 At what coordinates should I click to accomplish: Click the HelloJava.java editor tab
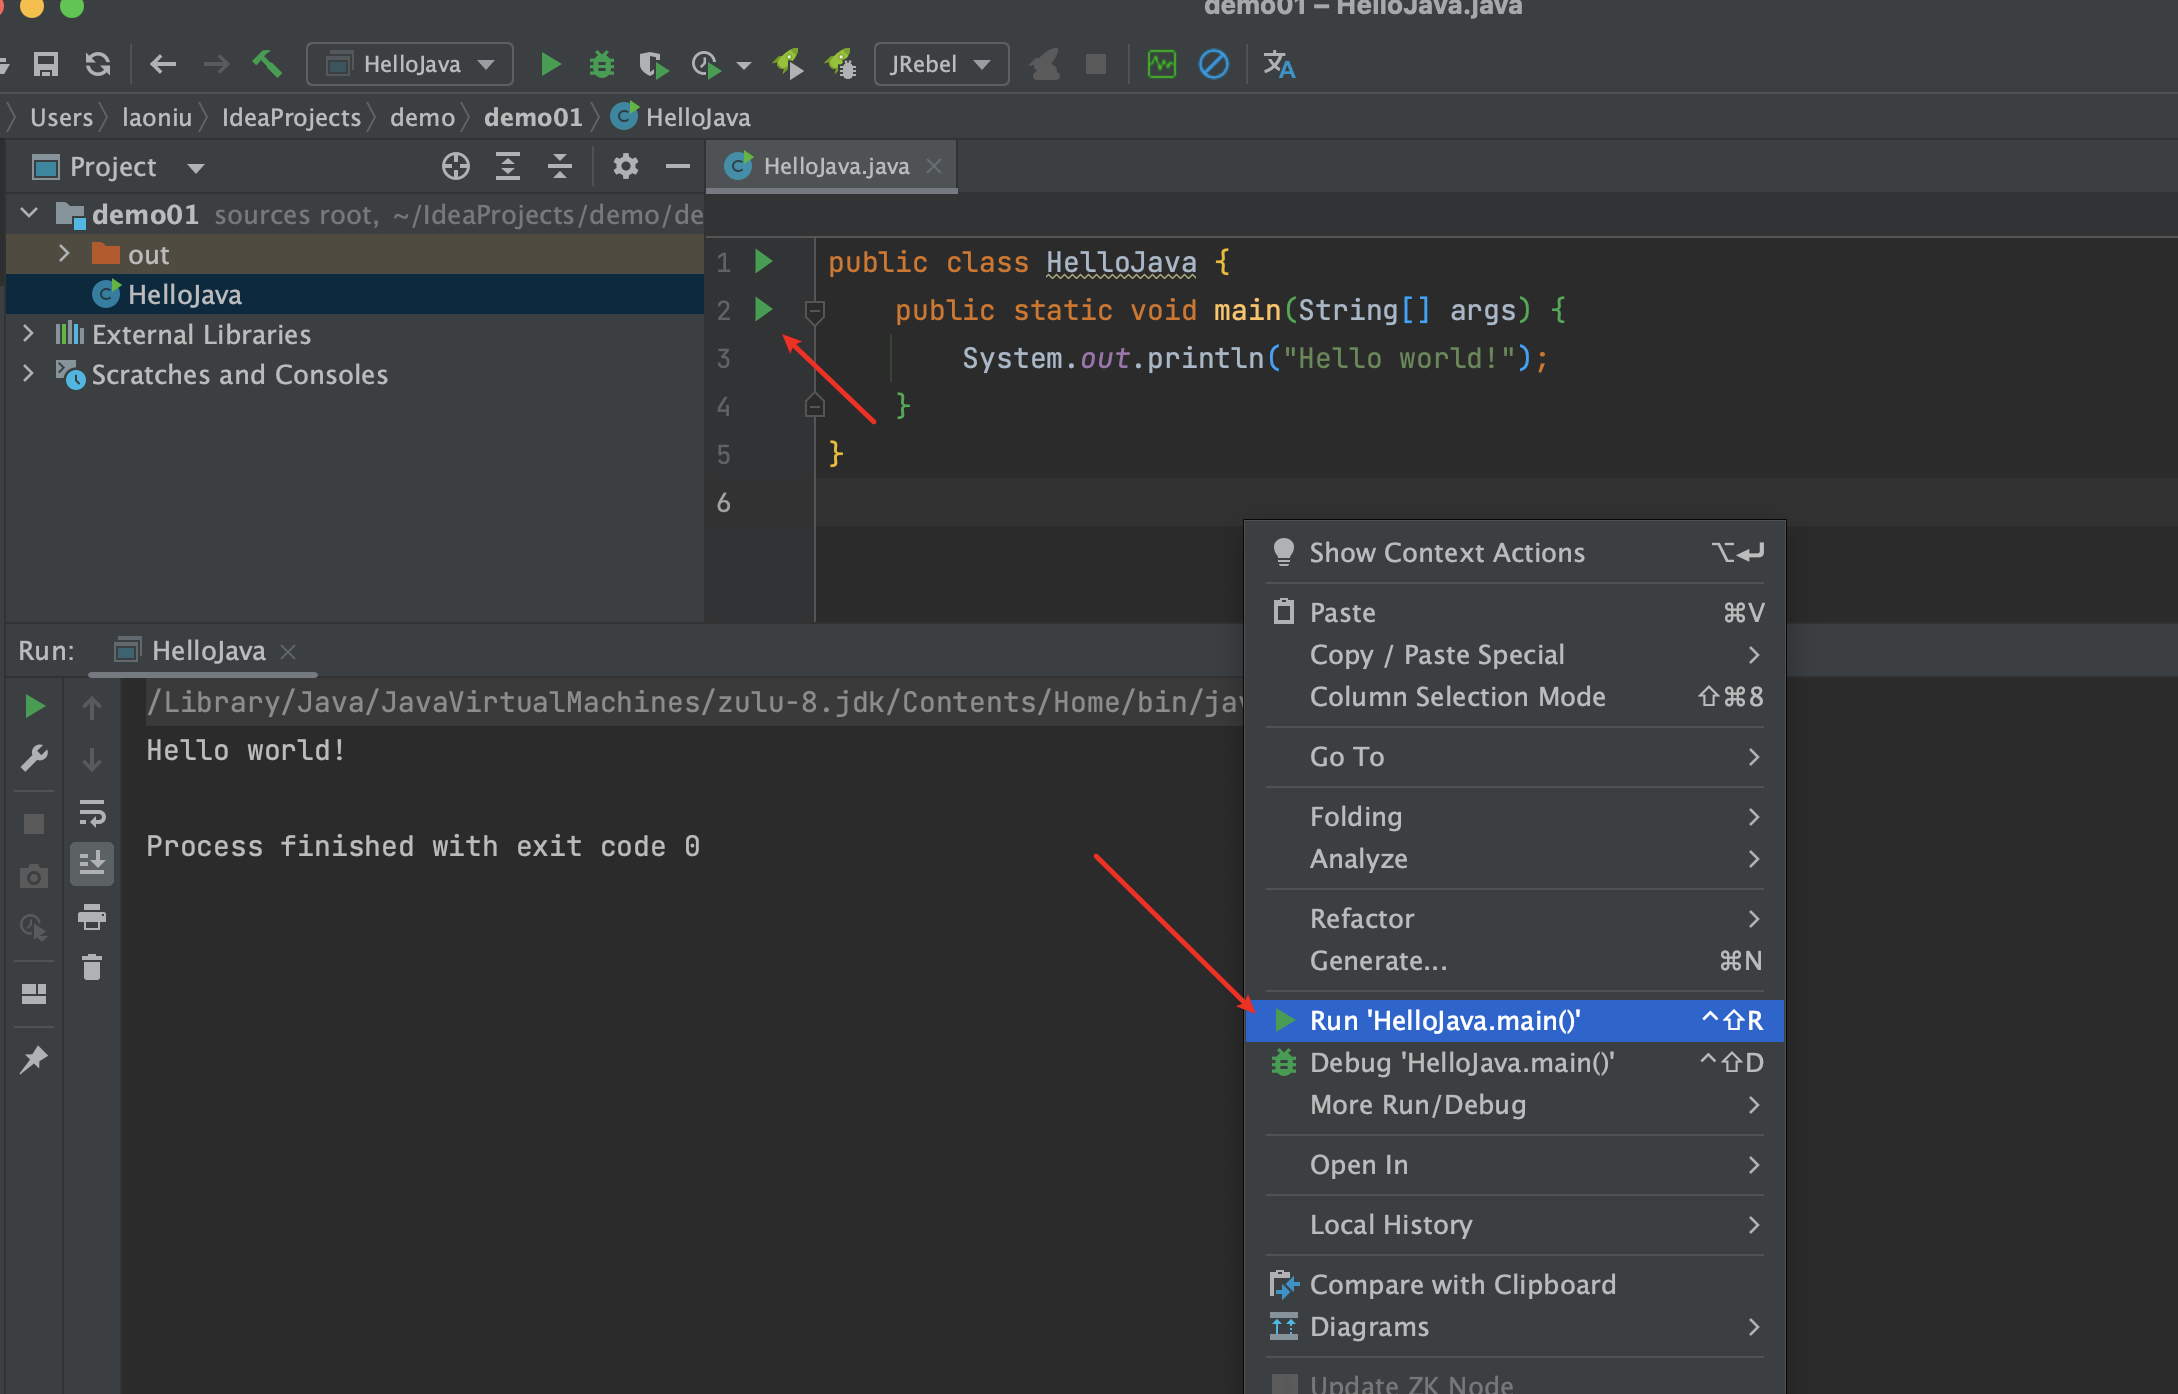835,166
